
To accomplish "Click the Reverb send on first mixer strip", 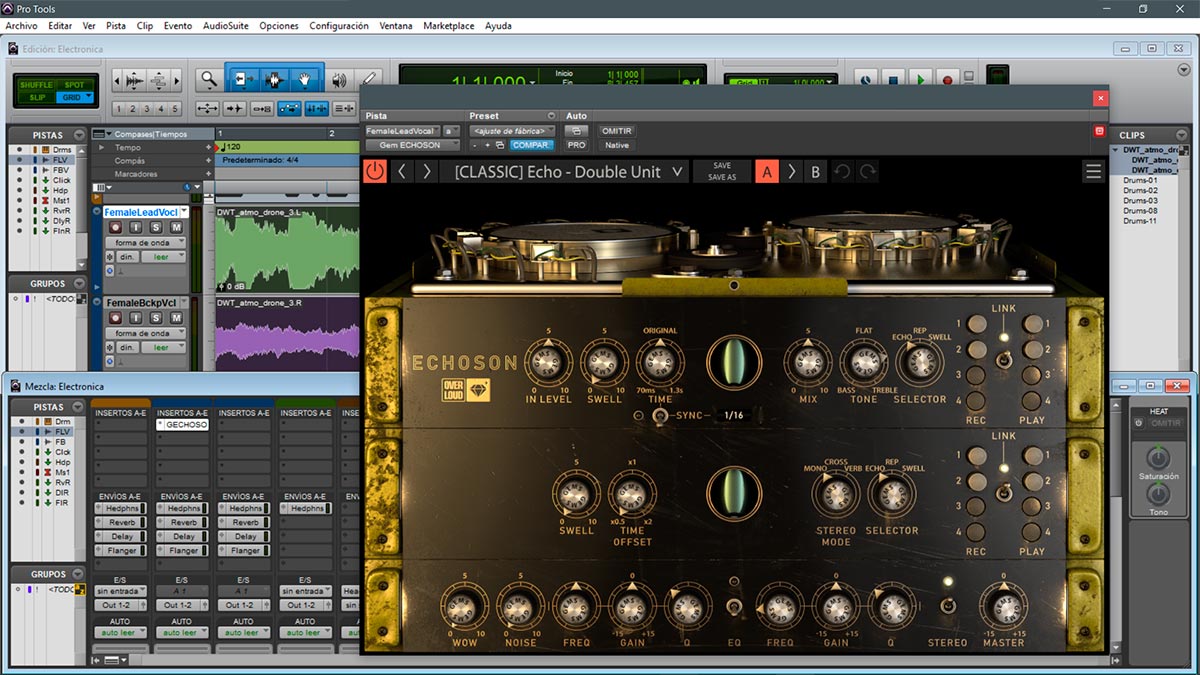I will [x=121, y=522].
